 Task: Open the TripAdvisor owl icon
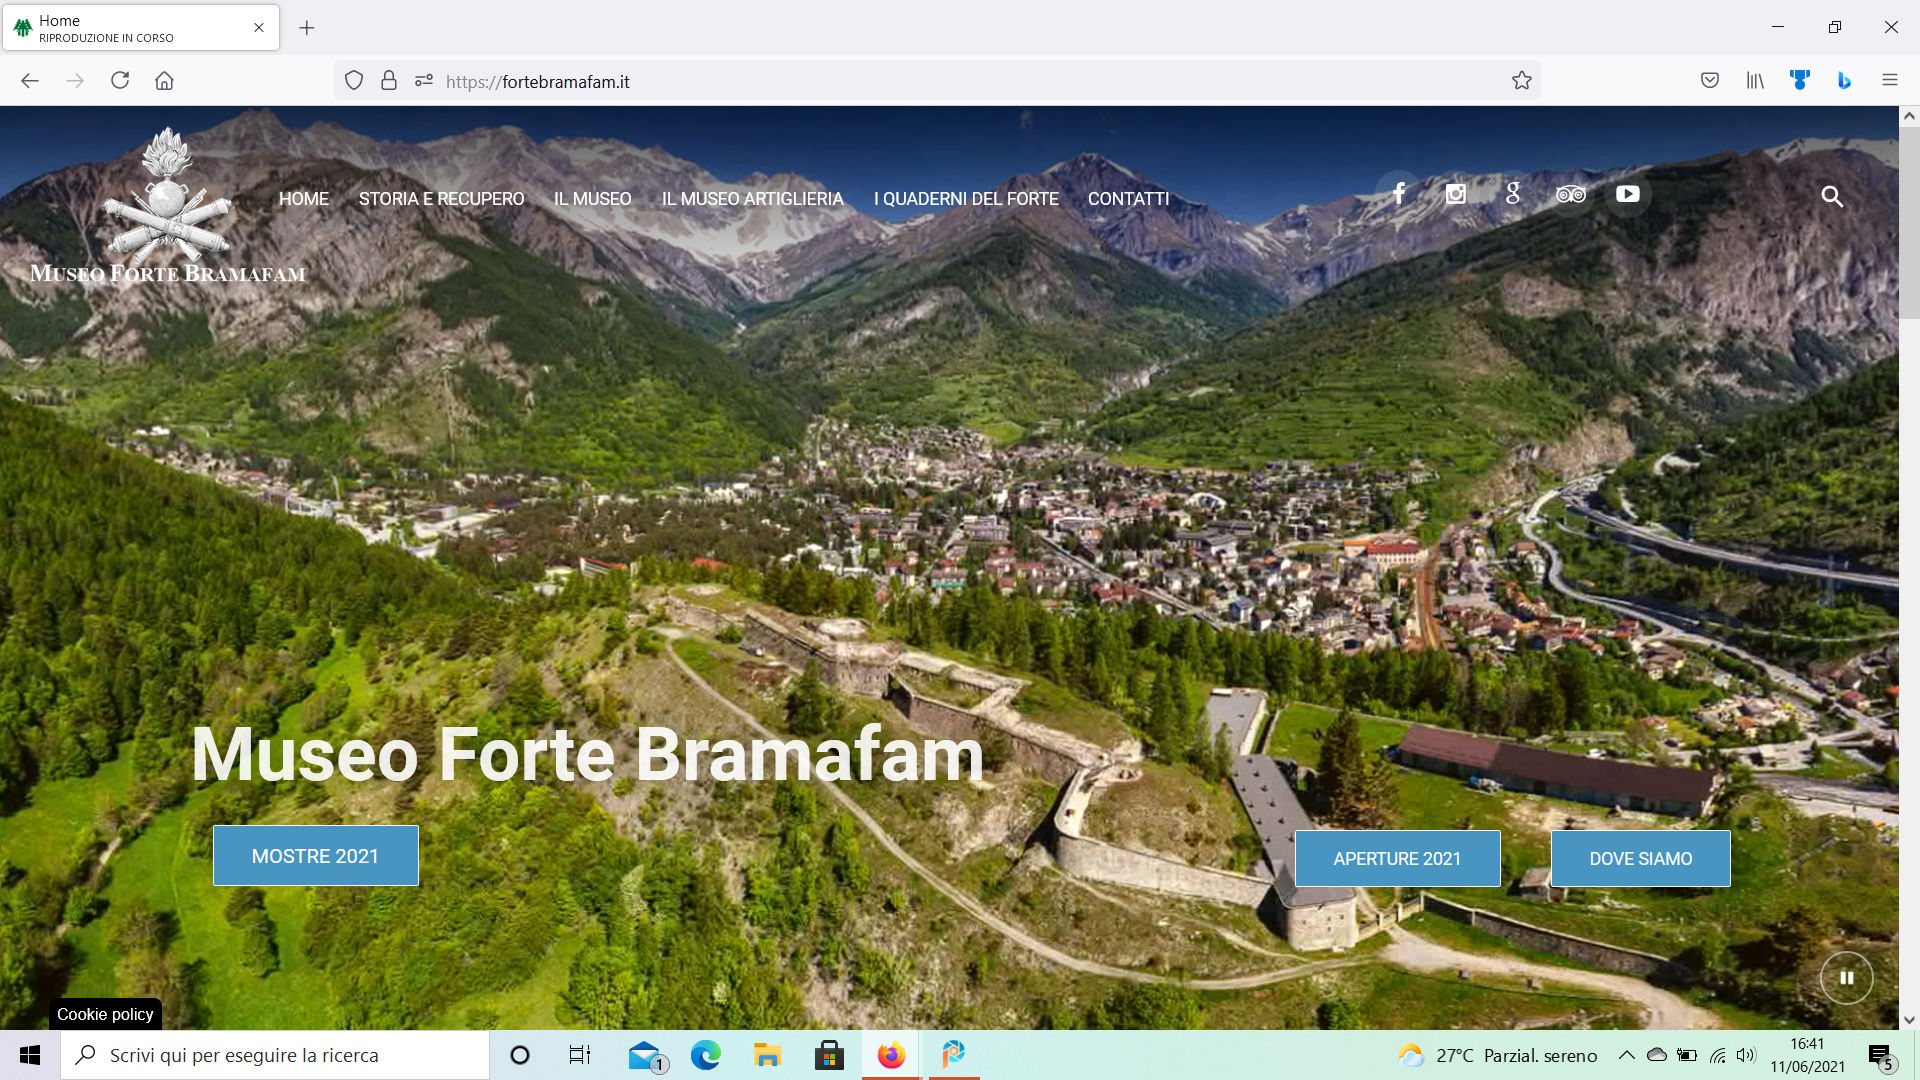pos(1570,194)
